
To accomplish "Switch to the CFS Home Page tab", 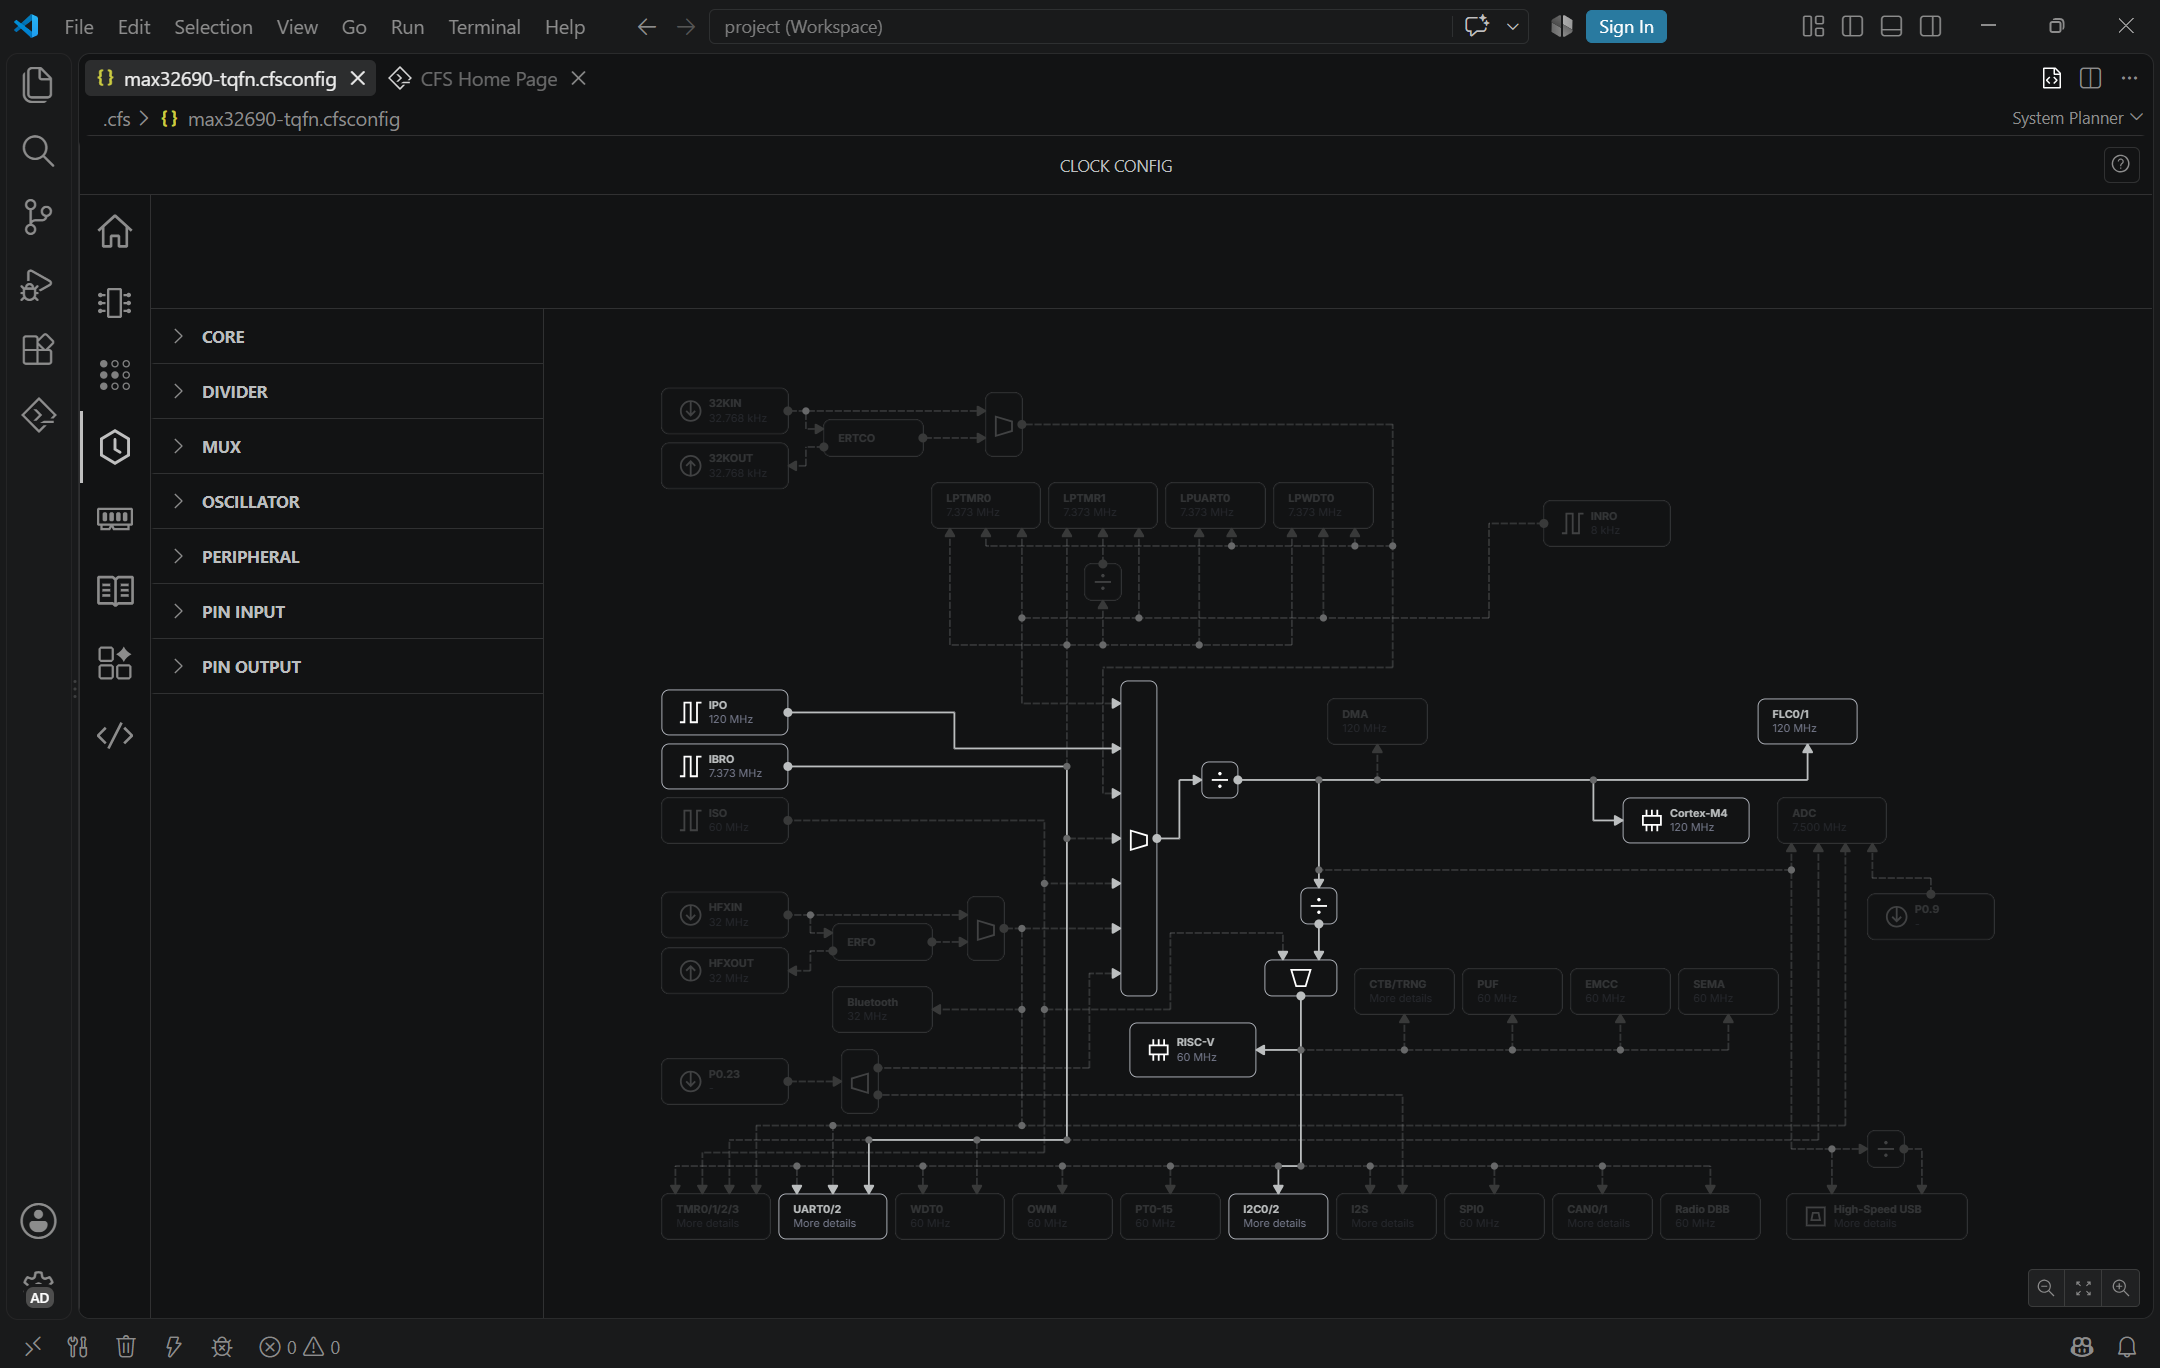I will click(x=488, y=79).
